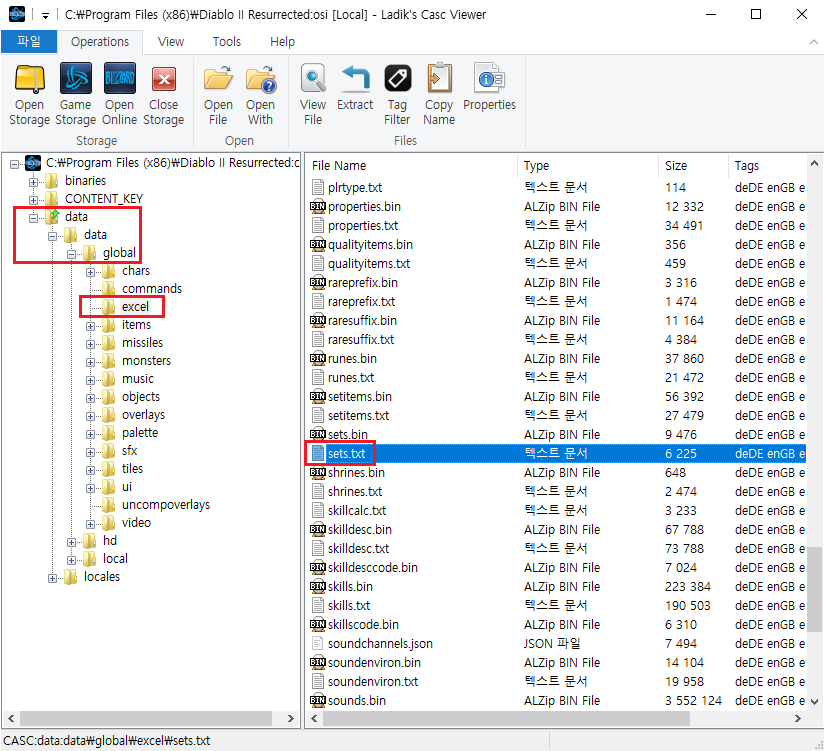Viewport: 824px width, 751px height.
Task: Expand the items folder node
Action: pos(90,326)
